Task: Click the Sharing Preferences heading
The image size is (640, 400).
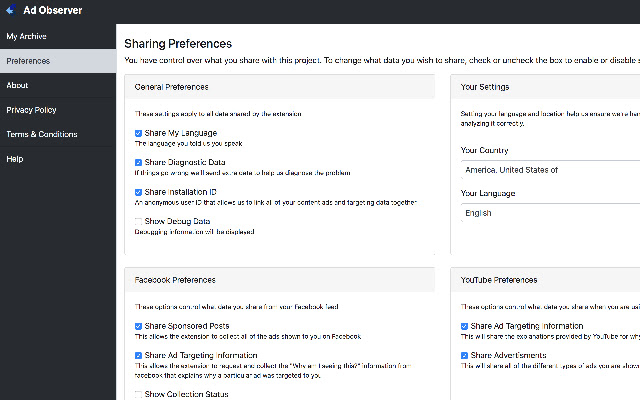Action: (x=178, y=44)
